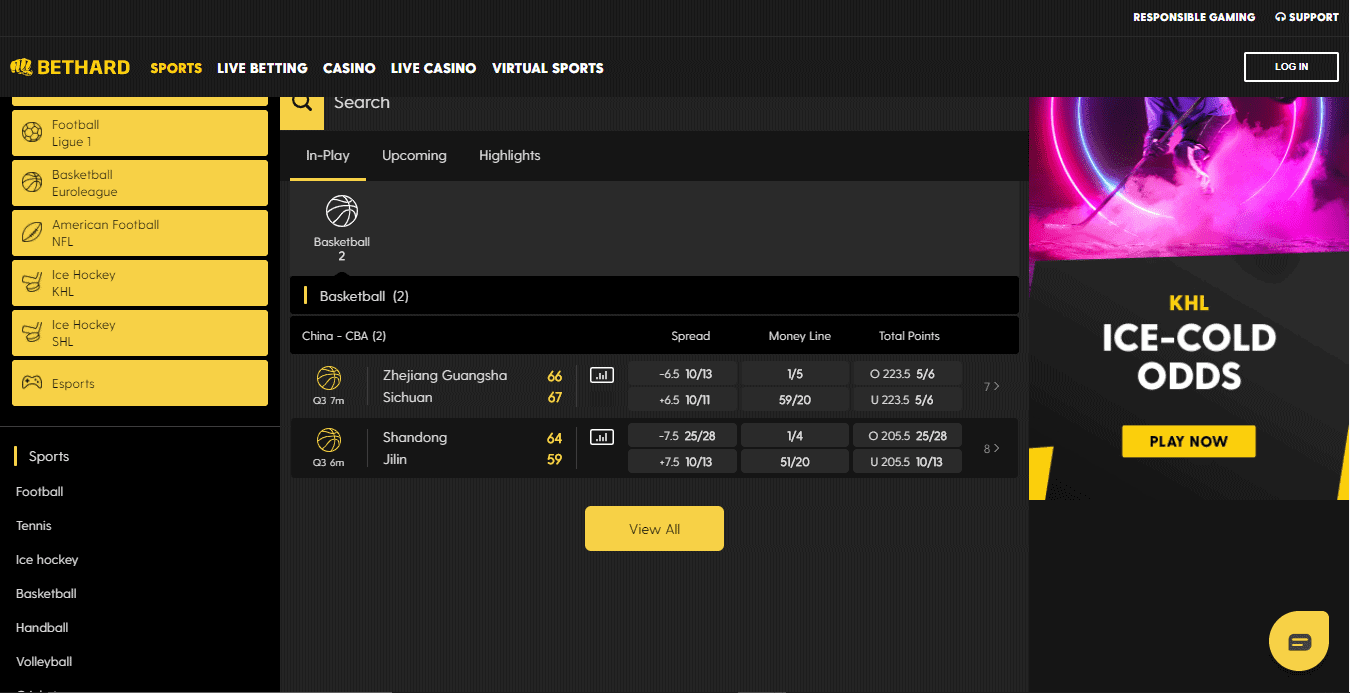Open Ice Hockey KHL quick link
The height and width of the screenshot is (693, 1350).
point(140,283)
